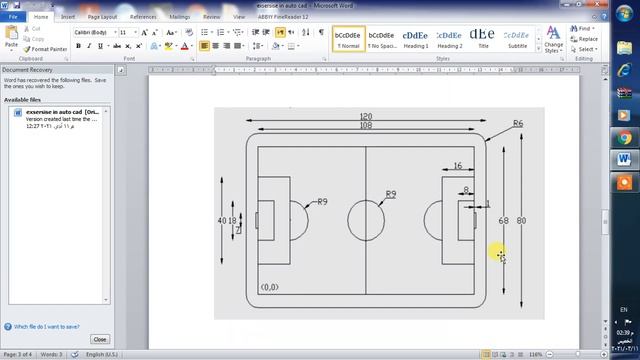Click the zoom out minus button
This screenshot has width=640, height=360.
[549, 355]
